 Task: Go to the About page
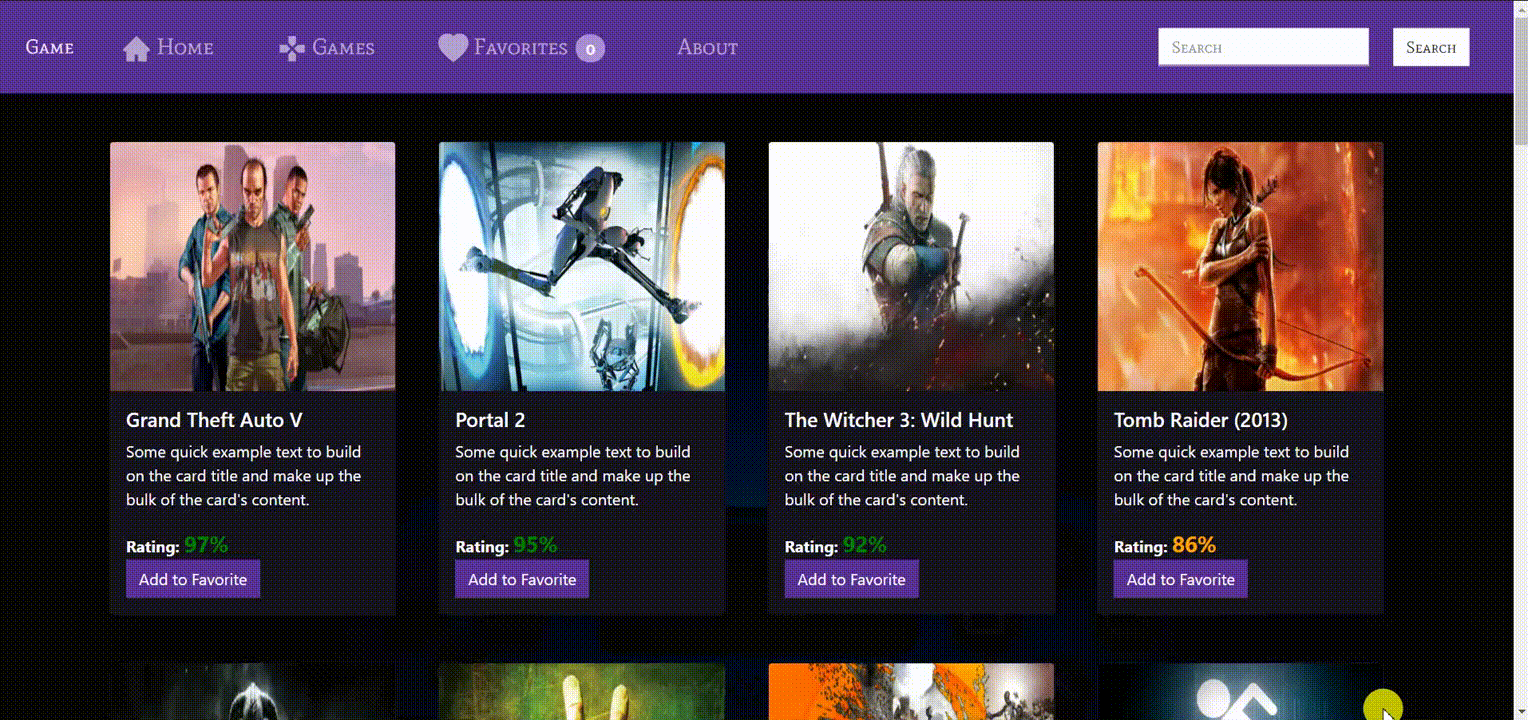707,47
